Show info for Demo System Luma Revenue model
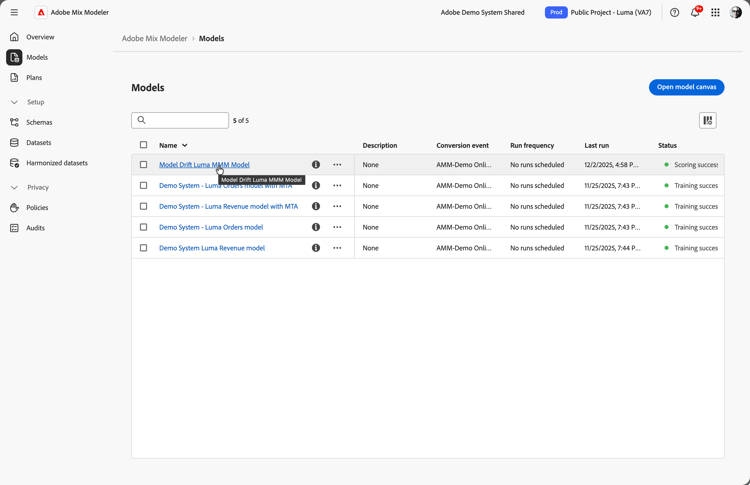Viewport: 750px width, 485px height. [x=316, y=248]
